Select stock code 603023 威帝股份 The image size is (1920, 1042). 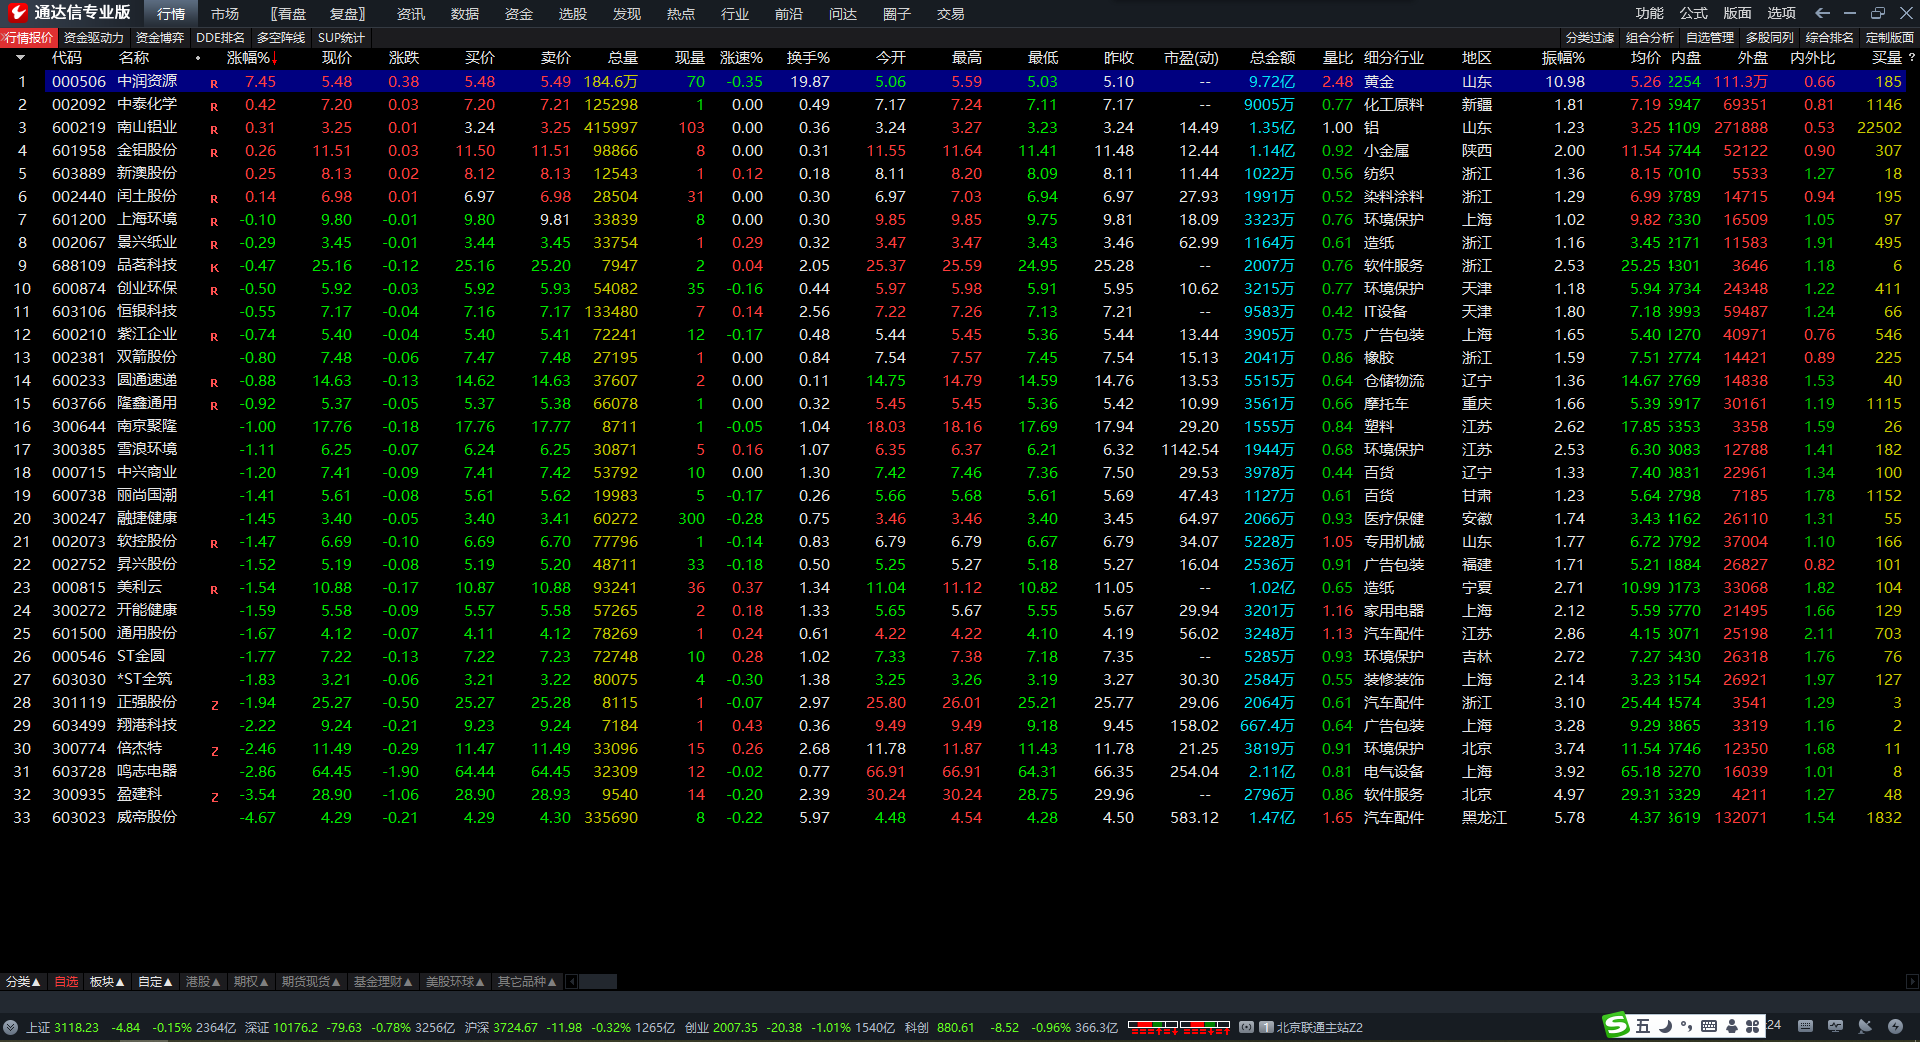[79, 818]
